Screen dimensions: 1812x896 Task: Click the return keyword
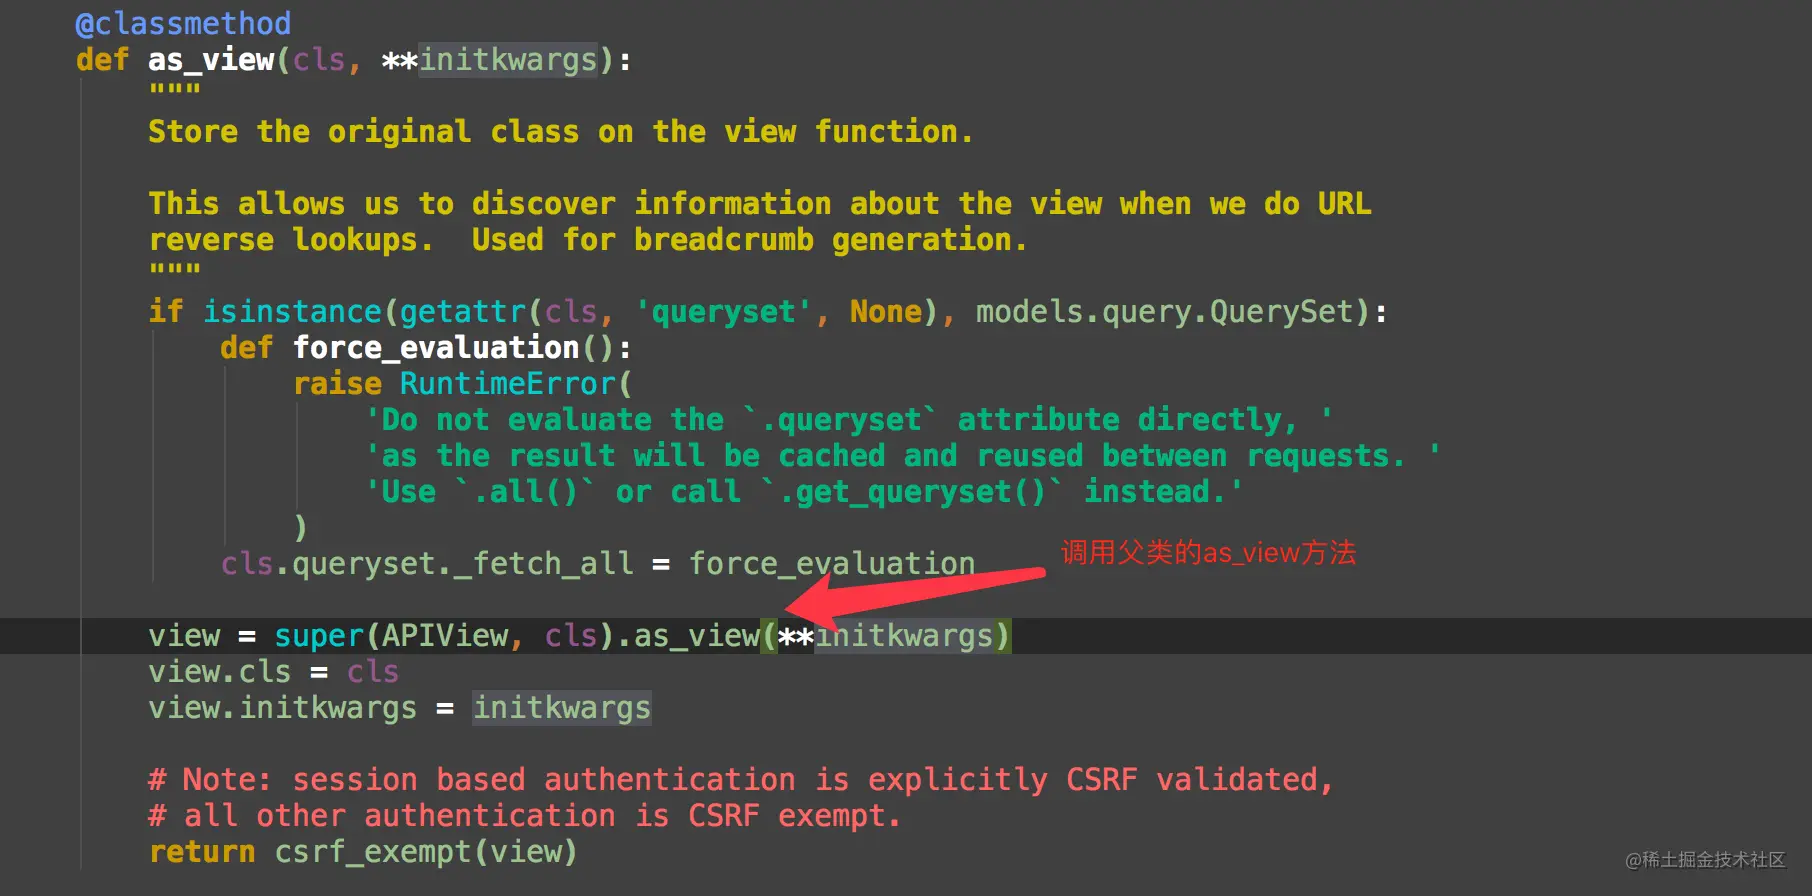202,852
